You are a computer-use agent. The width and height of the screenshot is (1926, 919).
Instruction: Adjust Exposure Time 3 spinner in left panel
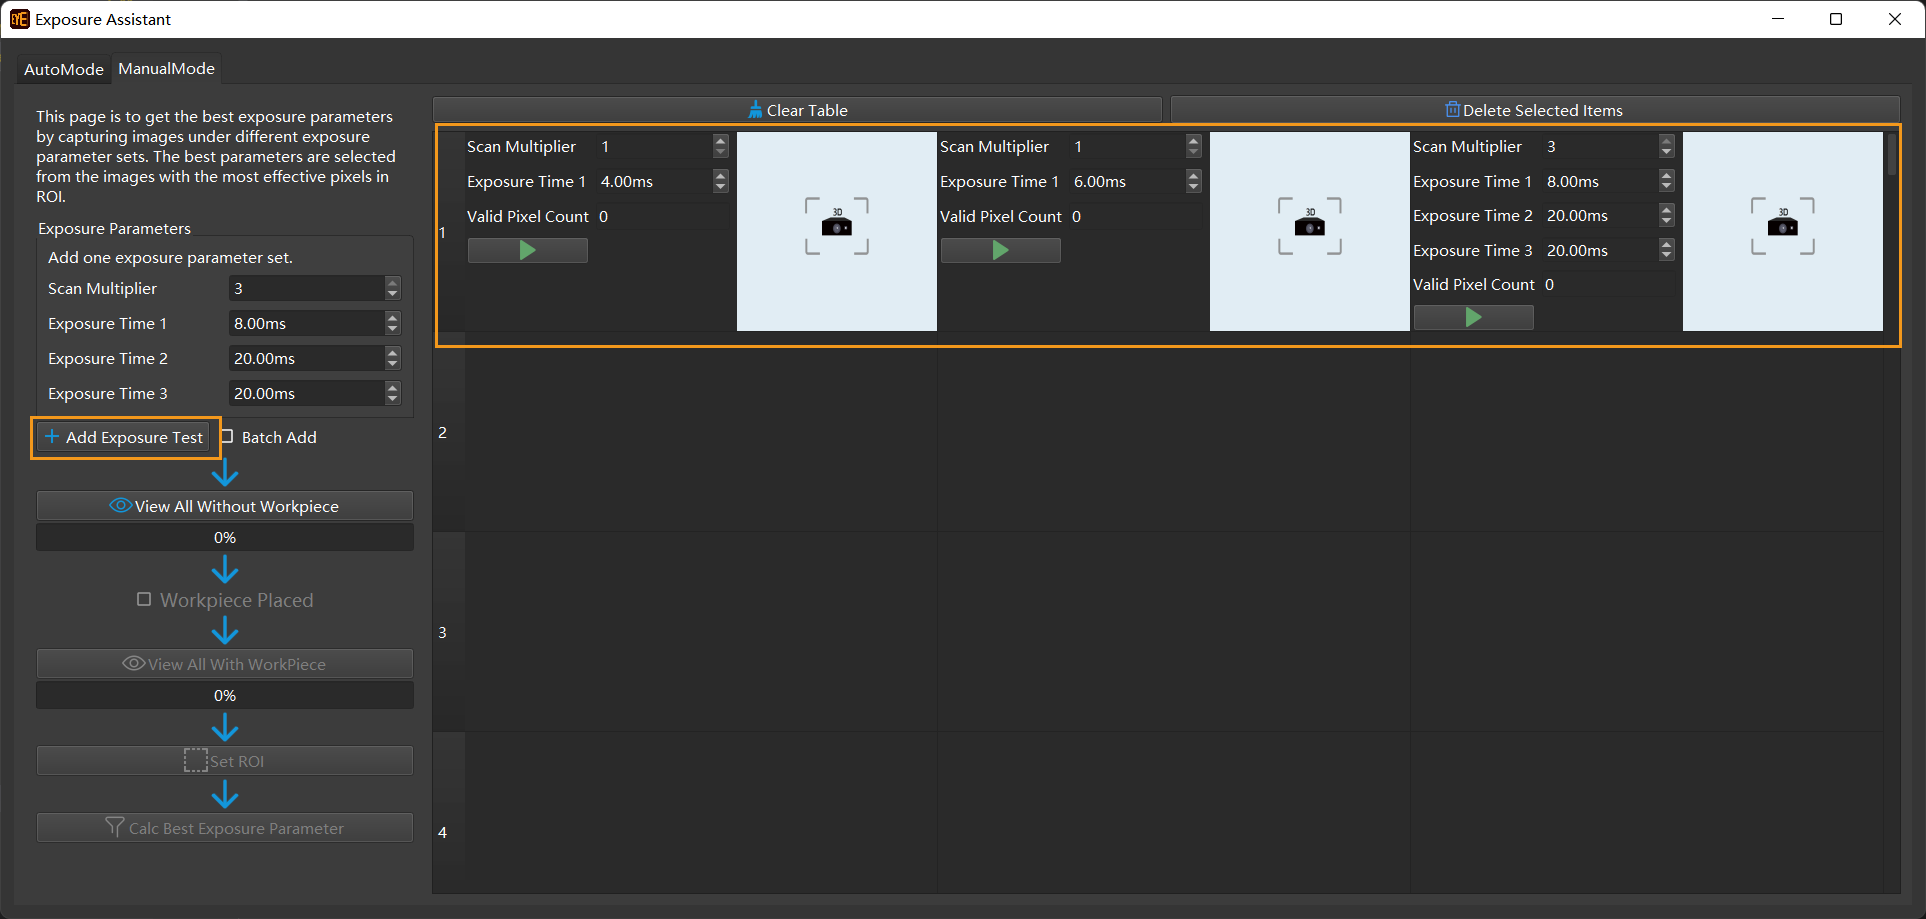[x=392, y=393]
